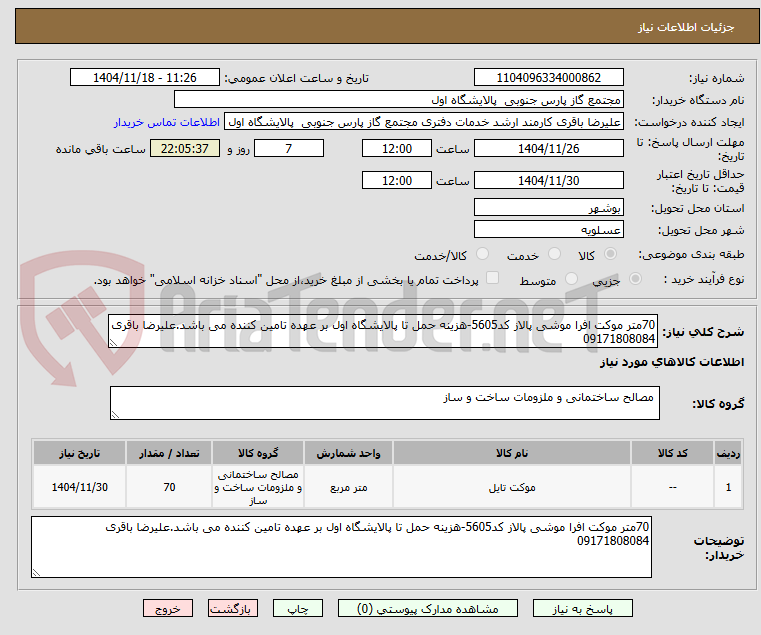Click the response deadline date 1404/11/26

coord(548,149)
